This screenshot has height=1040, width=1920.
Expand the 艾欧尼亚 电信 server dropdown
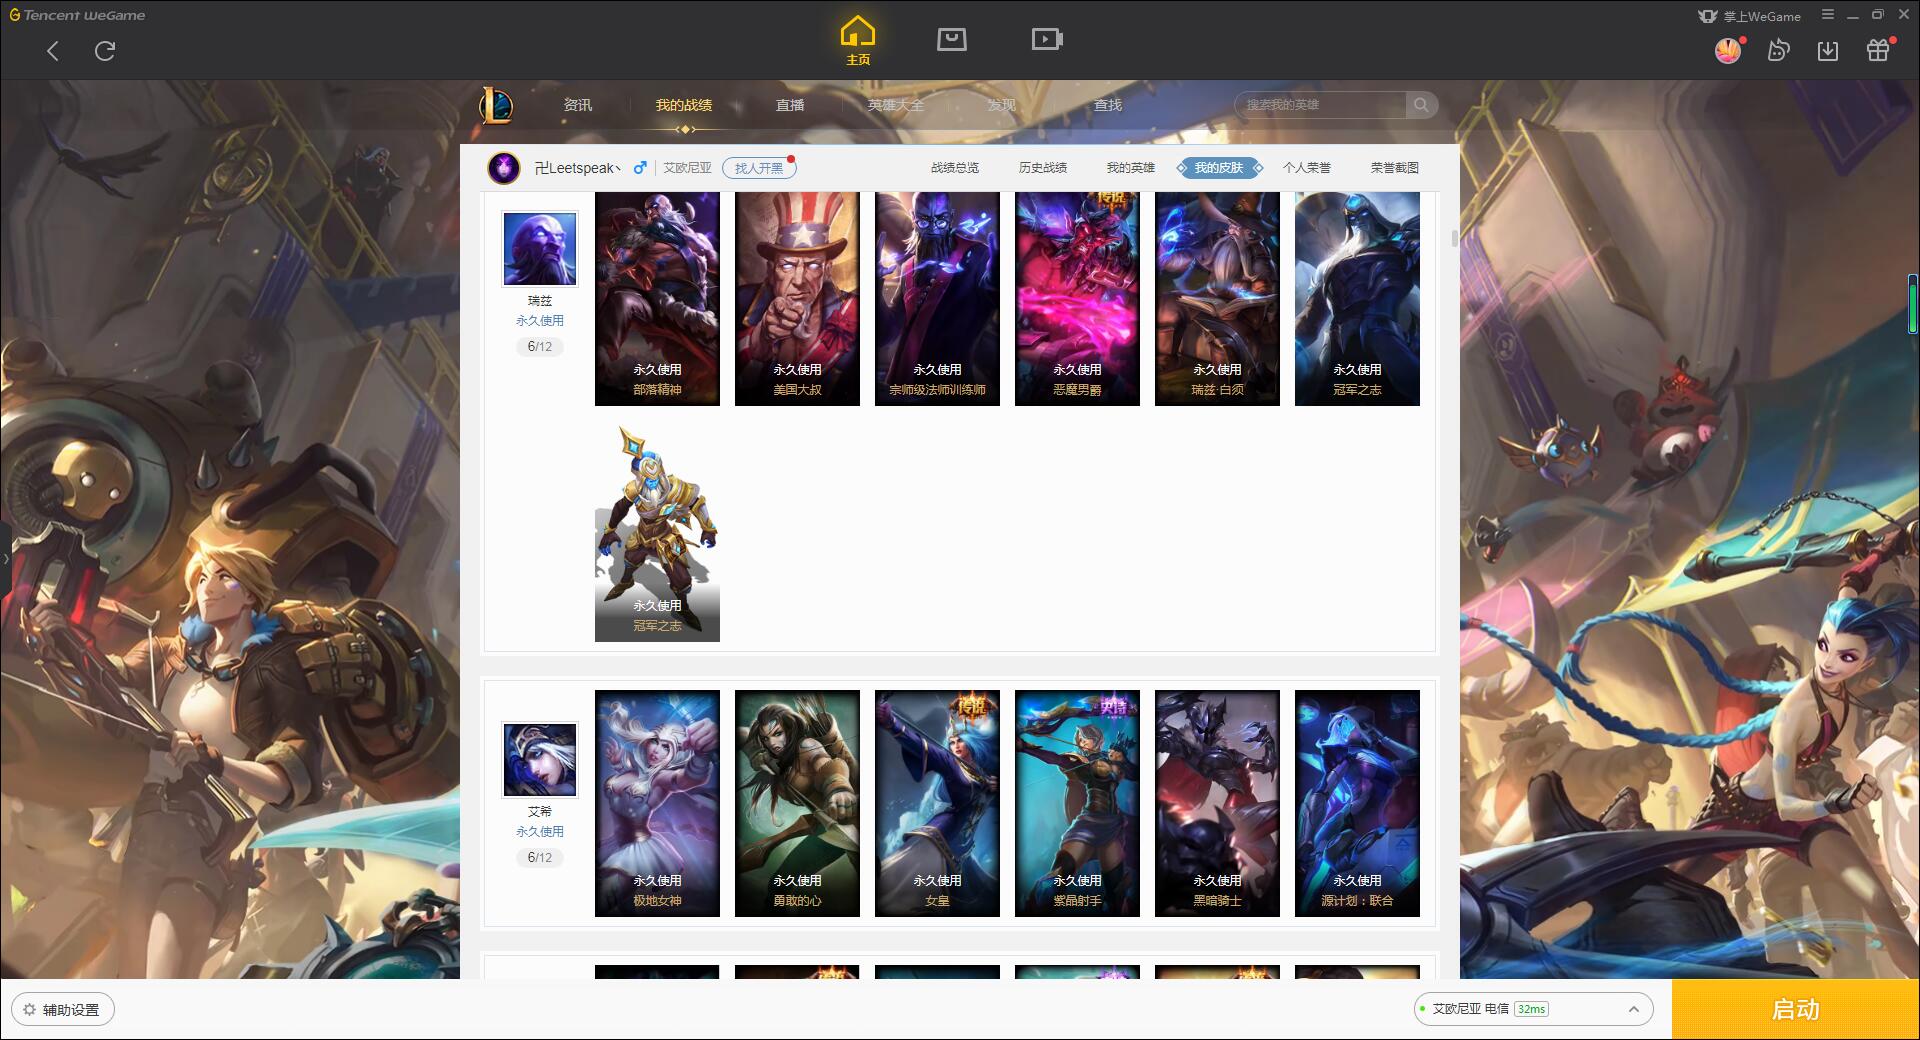coord(1533,1009)
